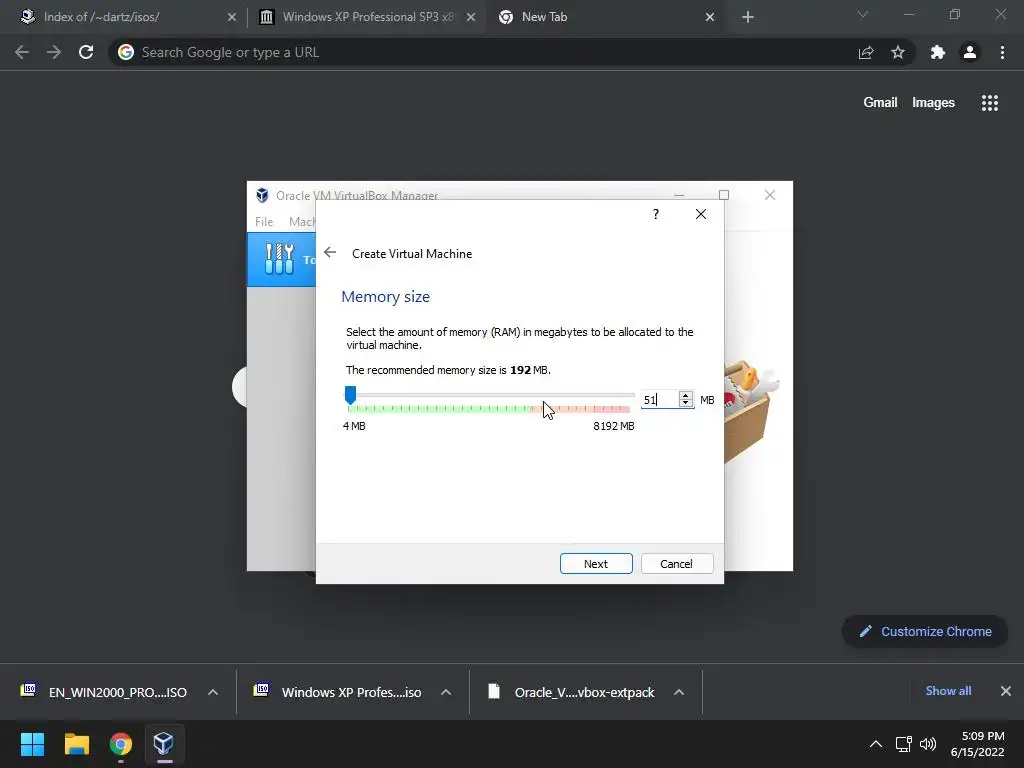Click the Next button
Image resolution: width=1024 pixels, height=768 pixels.
pos(596,564)
